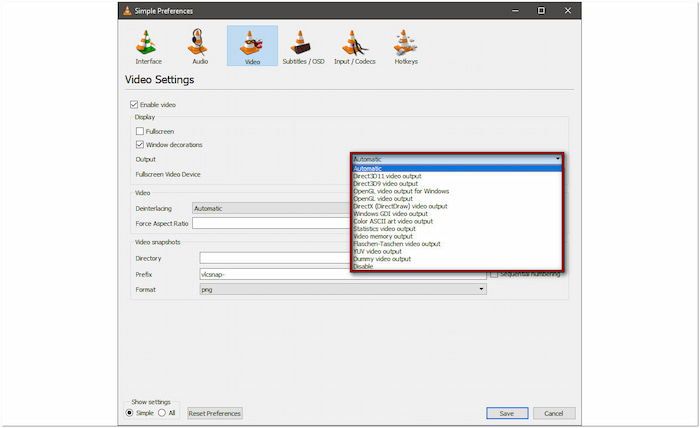Open the Hotkeys preferences category
700x428 pixels.
[406, 46]
